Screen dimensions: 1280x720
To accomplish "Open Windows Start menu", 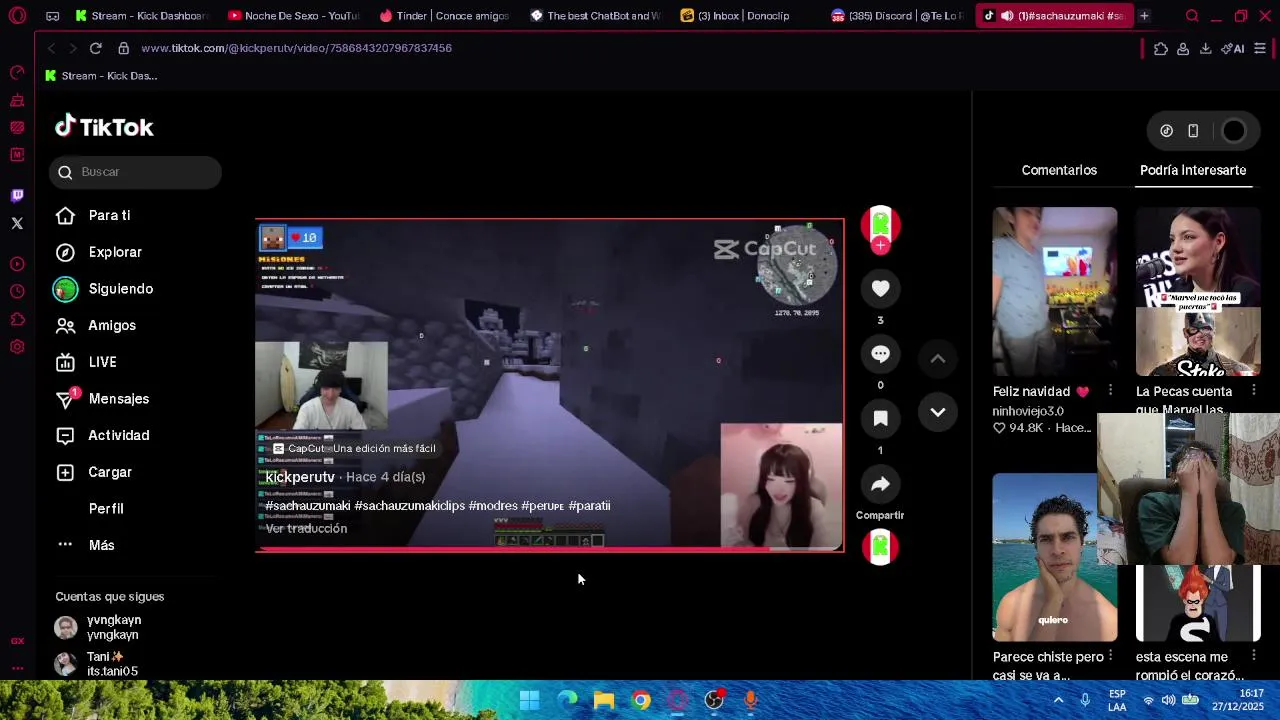I will [x=530, y=700].
